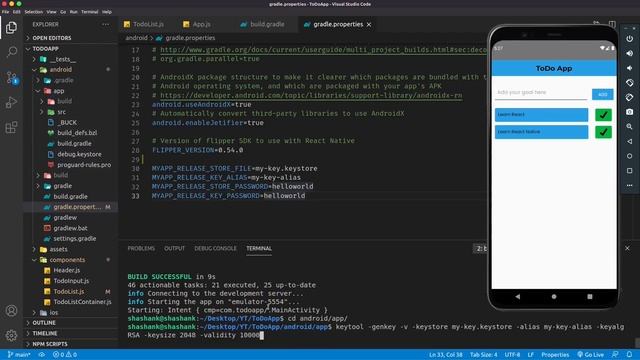Click the emulator sidebar Home circle
This screenshot has height=360, width=640.
point(629,156)
